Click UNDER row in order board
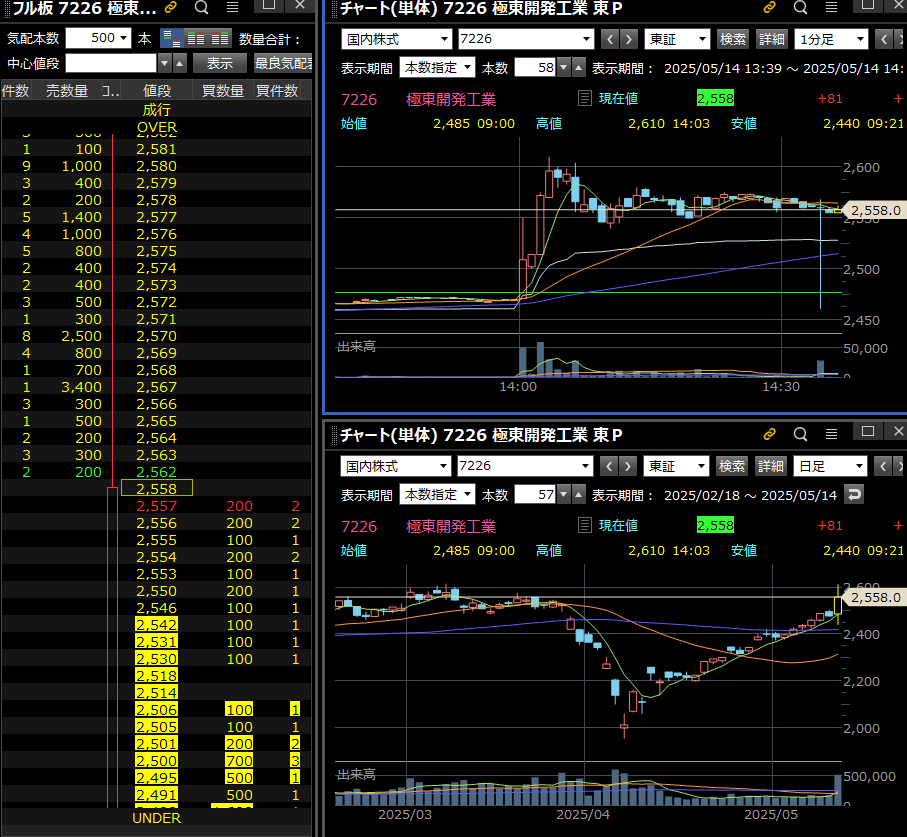 [x=157, y=818]
